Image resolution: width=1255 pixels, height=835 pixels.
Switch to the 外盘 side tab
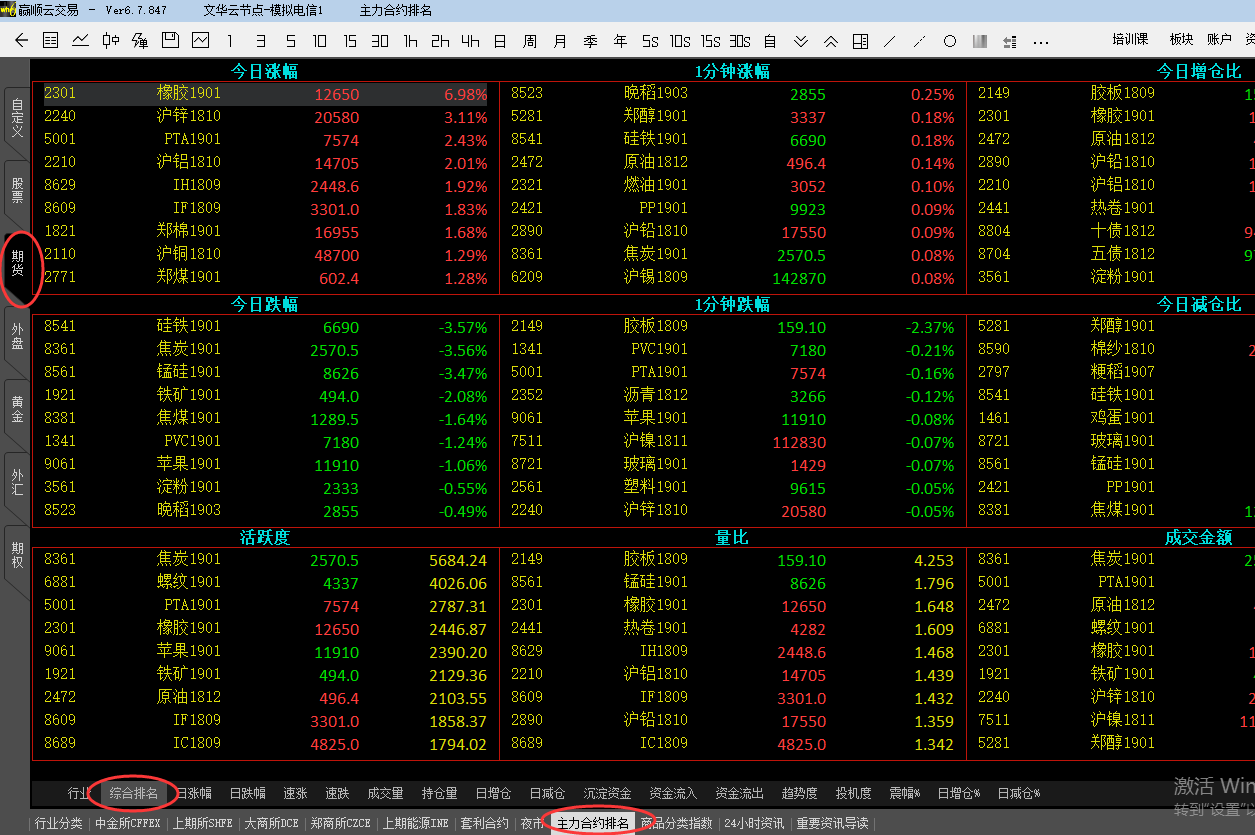[x=17, y=336]
